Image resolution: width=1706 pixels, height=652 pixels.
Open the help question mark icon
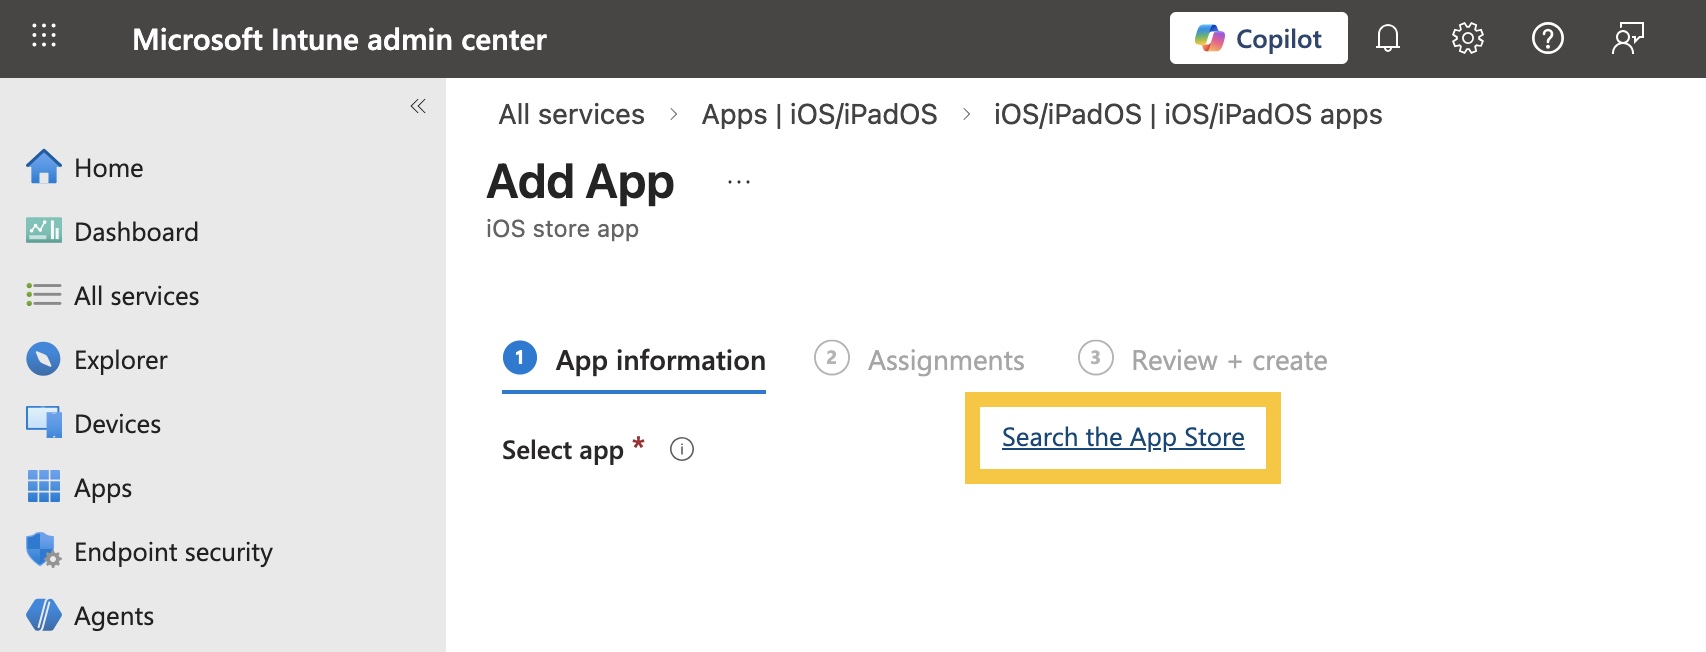(x=1547, y=38)
